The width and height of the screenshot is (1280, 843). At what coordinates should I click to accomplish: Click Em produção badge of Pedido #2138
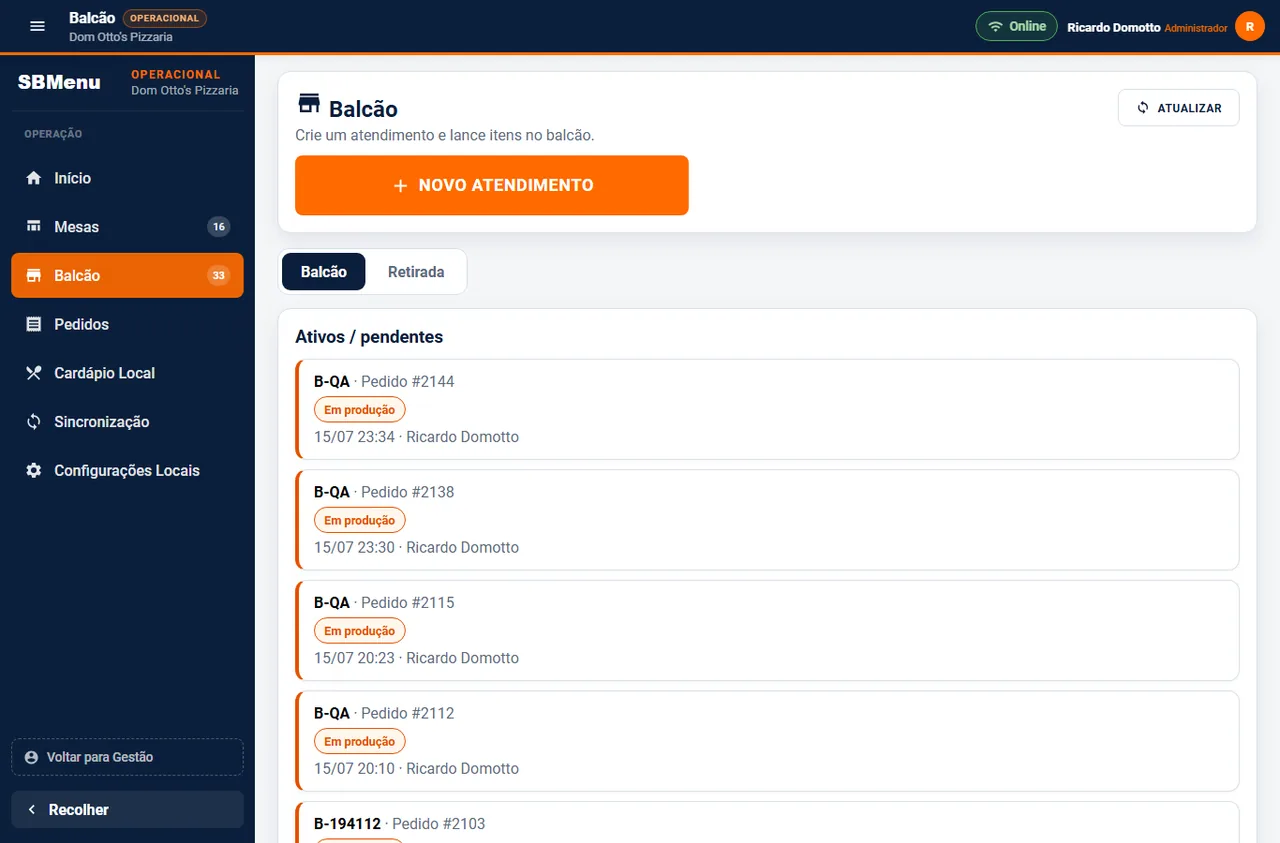pos(360,520)
